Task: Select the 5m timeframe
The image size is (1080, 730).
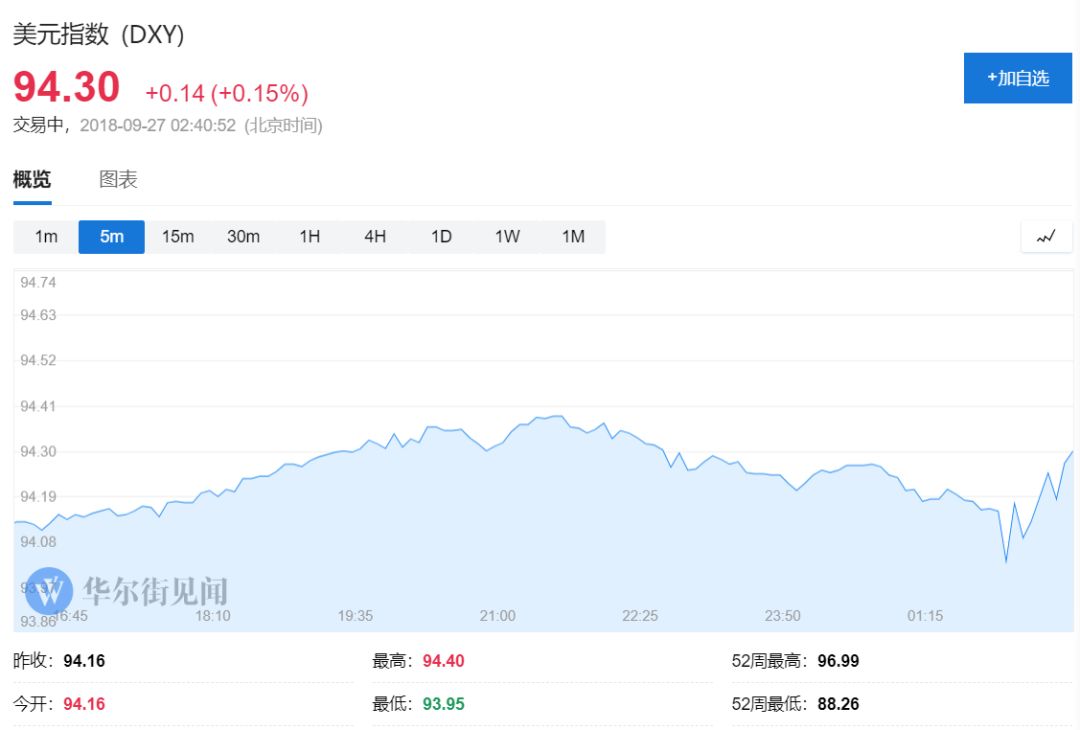Action: pos(112,237)
